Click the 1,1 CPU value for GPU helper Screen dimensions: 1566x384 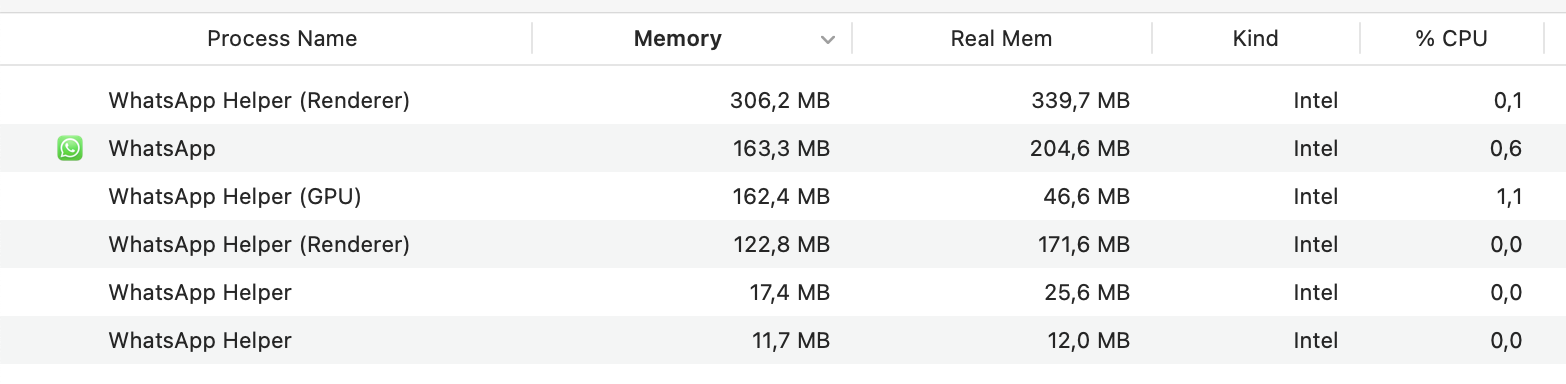pyautogui.click(x=1509, y=197)
